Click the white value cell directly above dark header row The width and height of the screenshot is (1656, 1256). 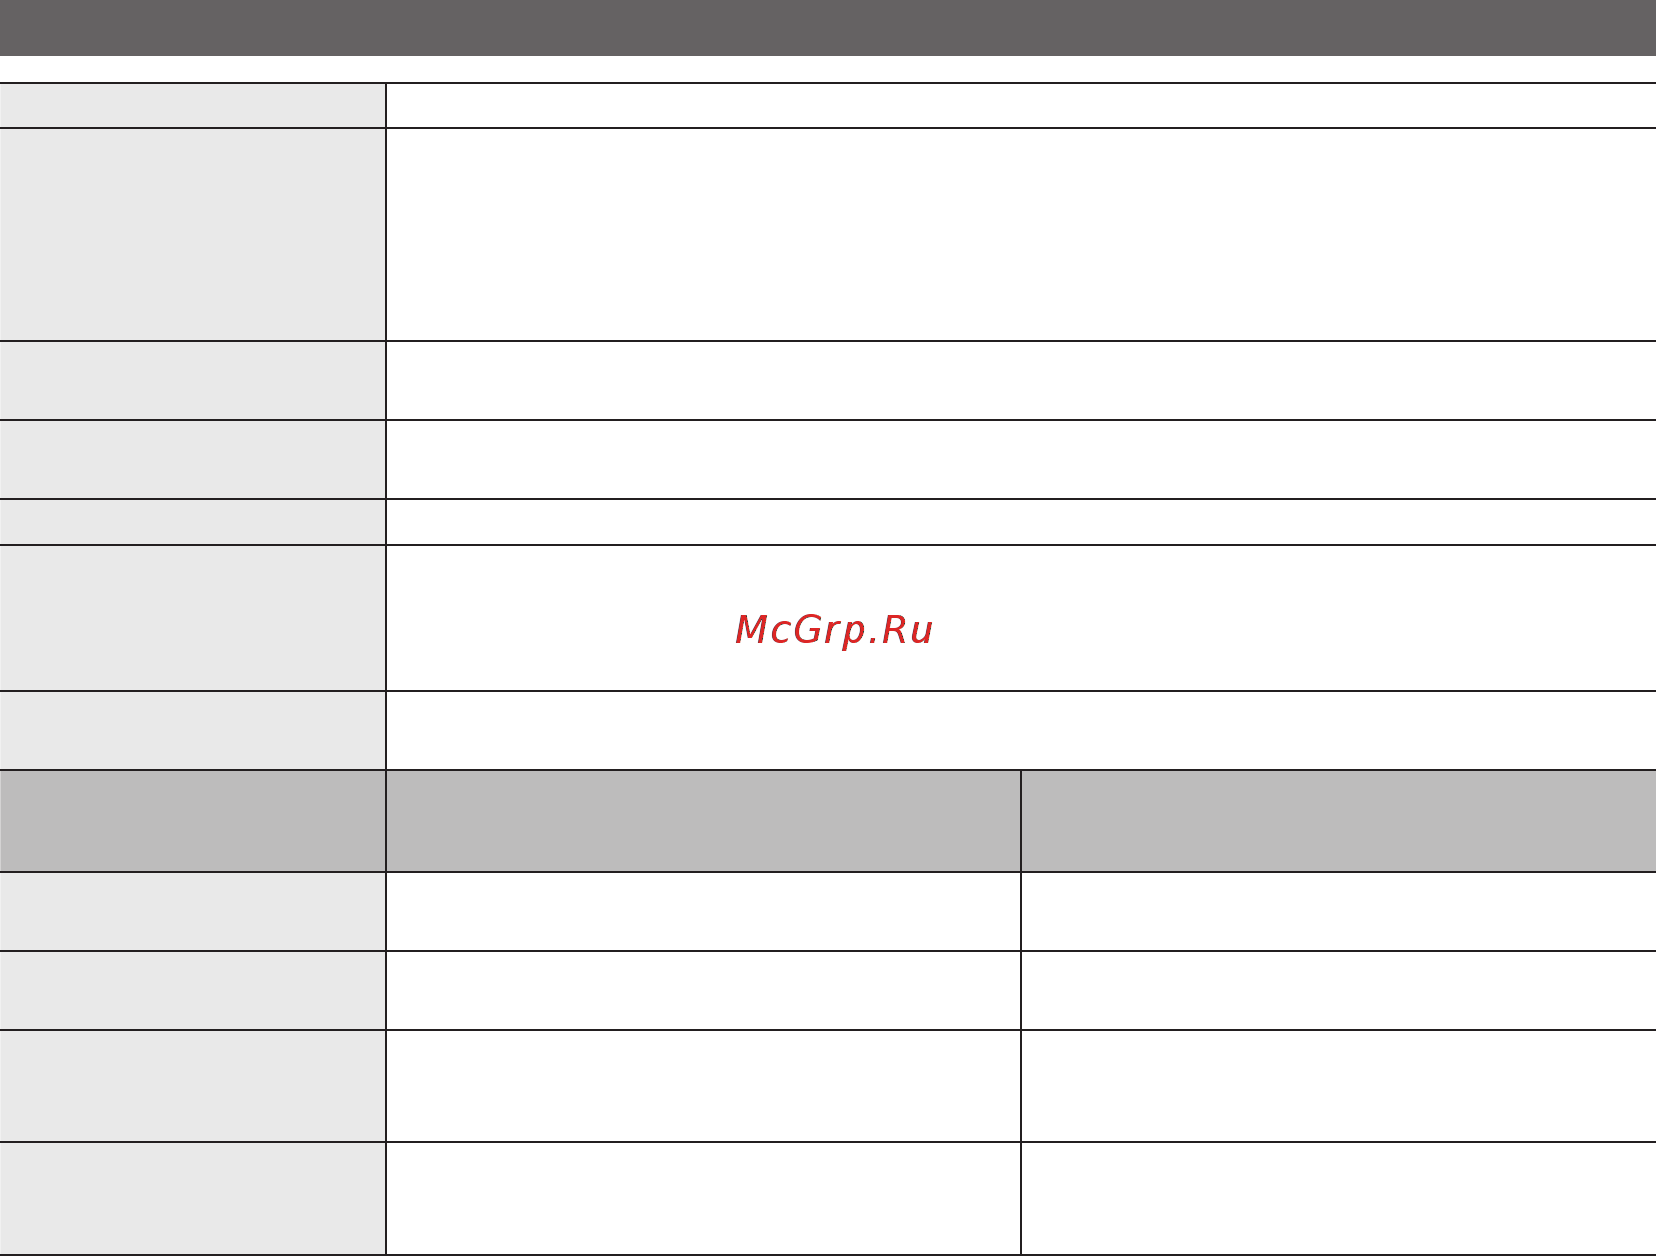[1021, 730]
